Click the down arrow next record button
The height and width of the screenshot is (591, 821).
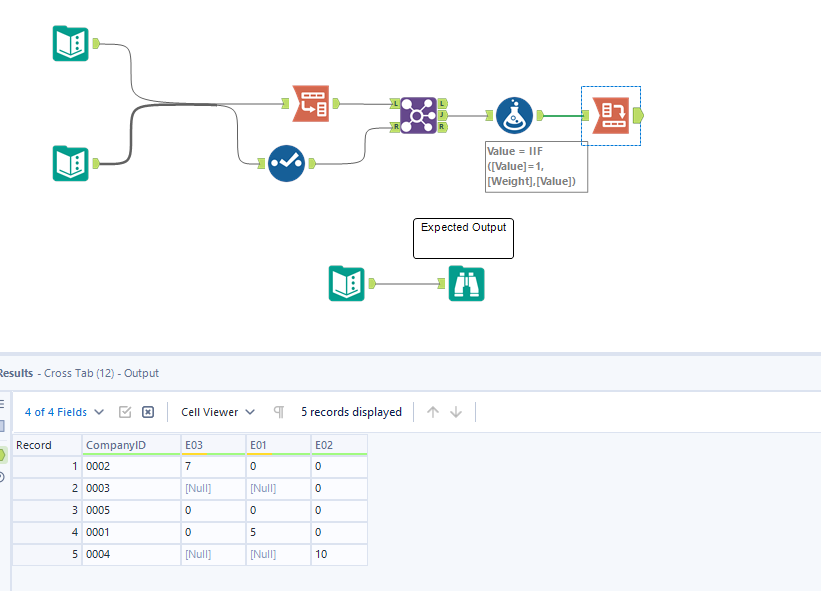[x=456, y=412]
